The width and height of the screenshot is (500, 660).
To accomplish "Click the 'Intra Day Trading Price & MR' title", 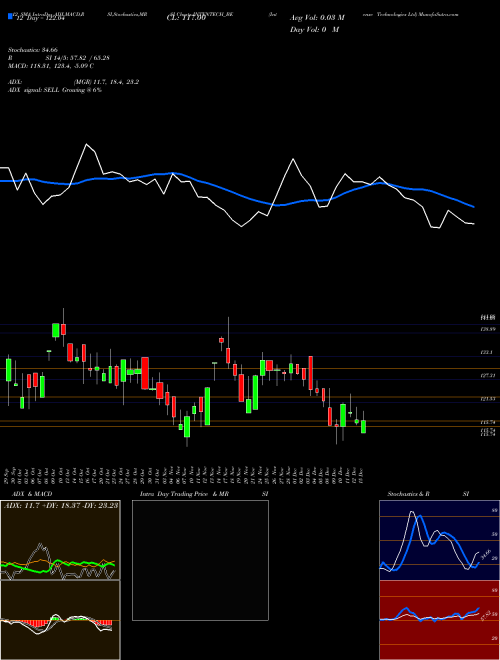I will (185, 494).
